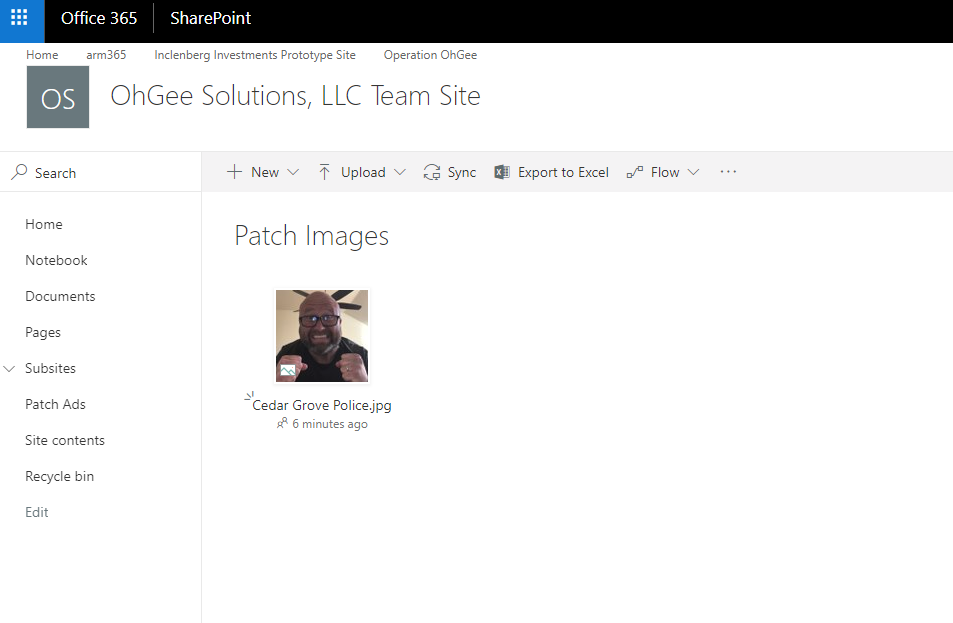Open the Recycle bin link

tap(59, 476)
